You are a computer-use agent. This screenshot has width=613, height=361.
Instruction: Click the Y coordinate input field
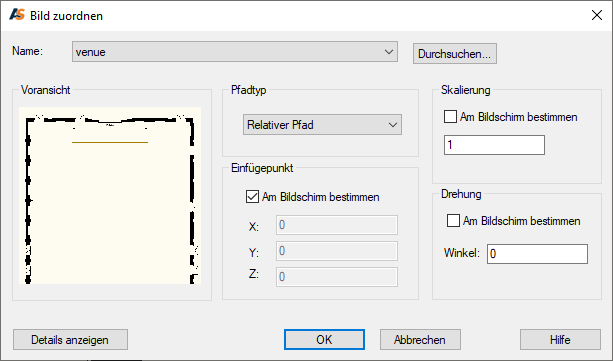pyautogui.click(x=337, y=251)
